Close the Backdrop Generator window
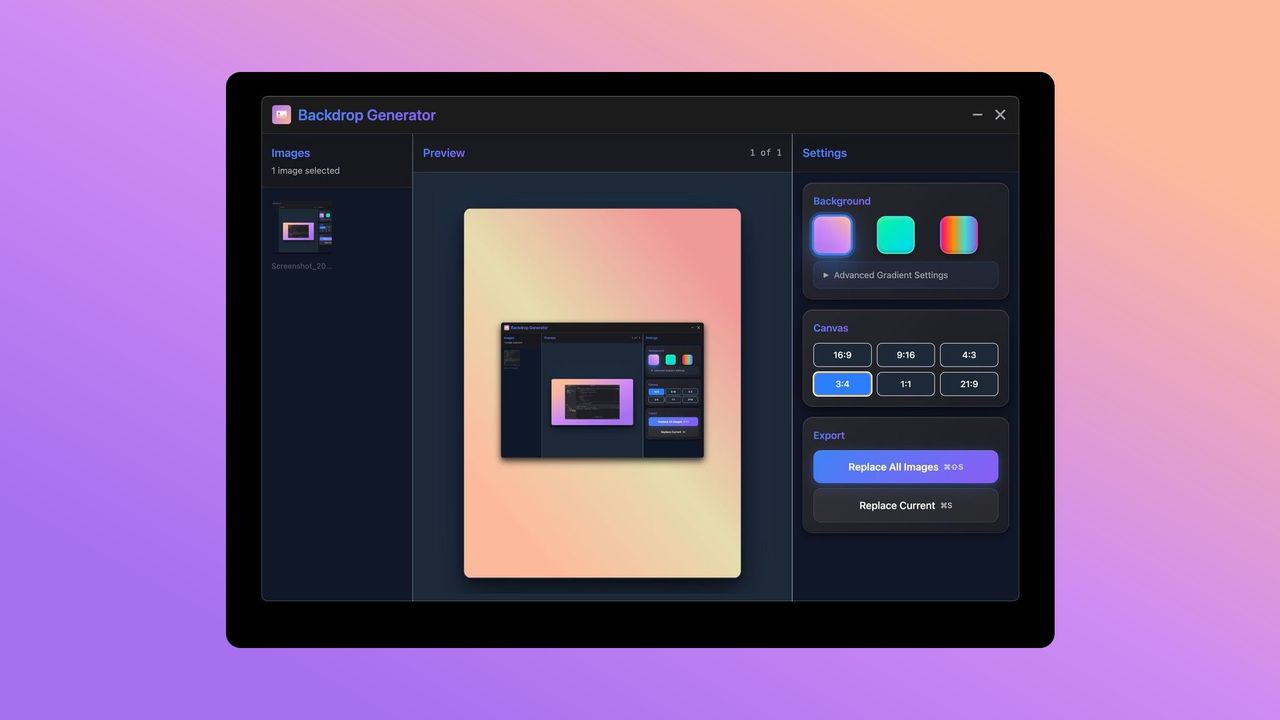This screenshot has width=1280, height=720. (1000, 115)
